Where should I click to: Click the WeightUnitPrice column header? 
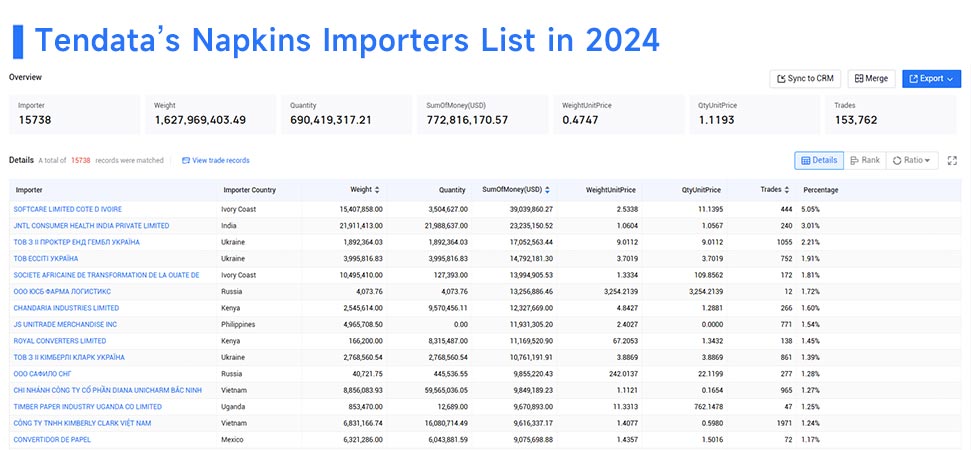(x=611, y=190)
